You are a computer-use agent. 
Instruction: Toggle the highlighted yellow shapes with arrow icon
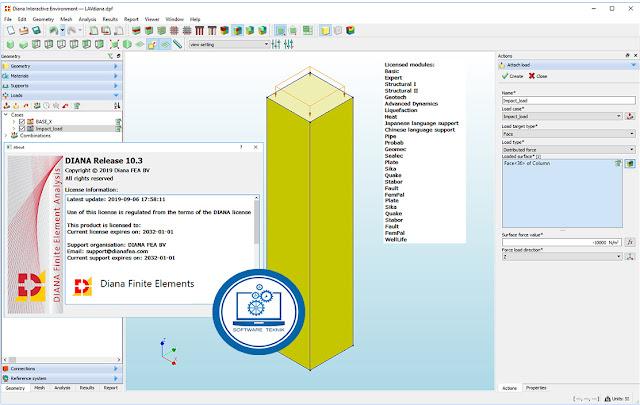point(152,44)
